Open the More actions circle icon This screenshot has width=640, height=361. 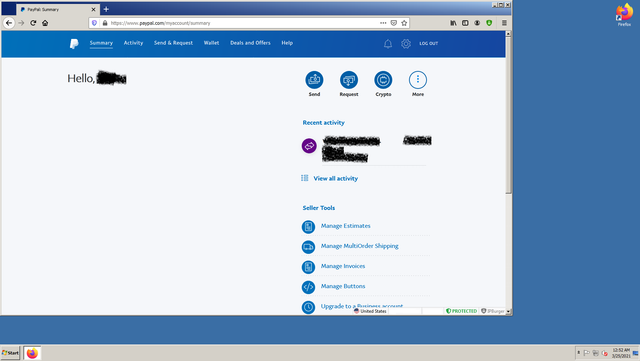pos(418,80)
